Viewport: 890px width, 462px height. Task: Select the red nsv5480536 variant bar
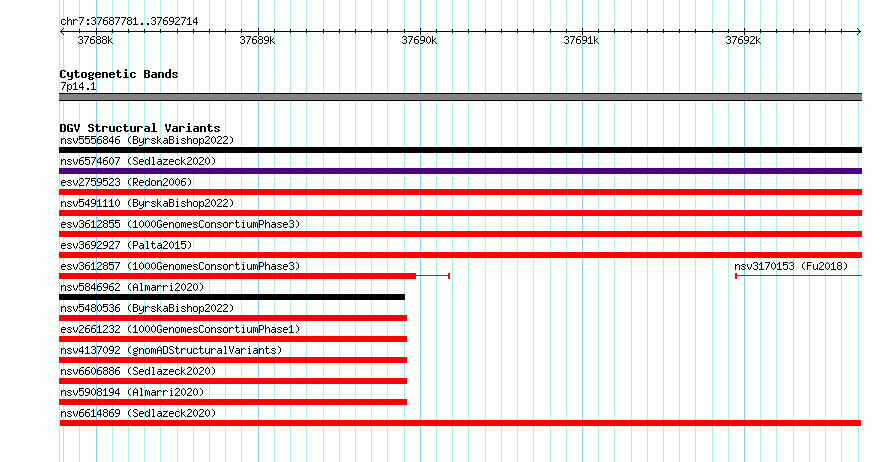(233, 318)
